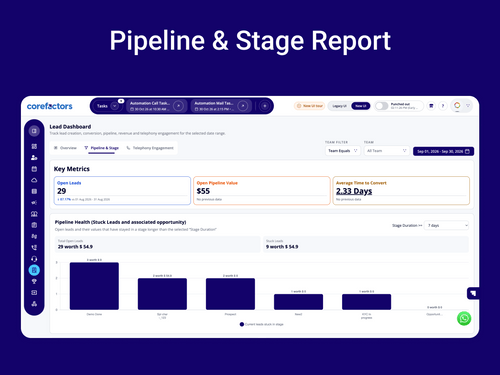Viewport: 500px width, 375px height.
Task: Open the cloud icon in the sidebar
Action: click(34, 180)
